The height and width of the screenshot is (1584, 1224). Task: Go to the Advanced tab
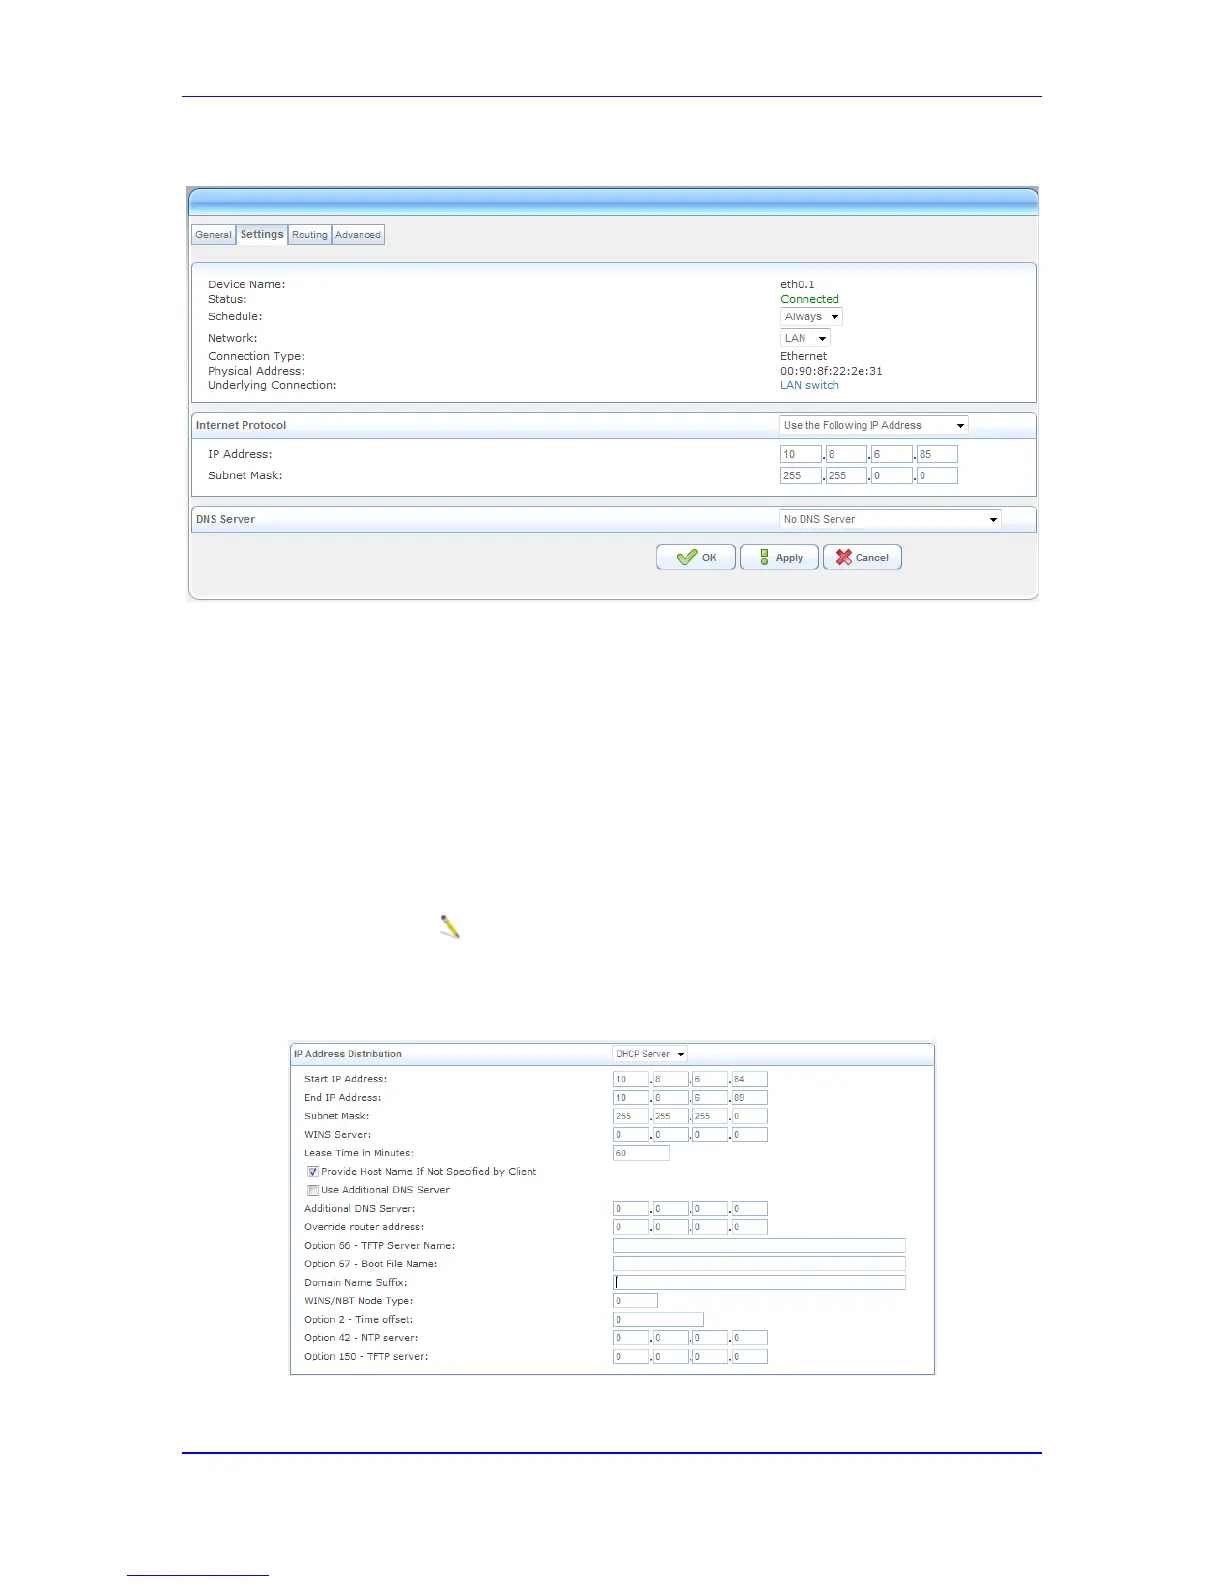[x=358, y=235]
